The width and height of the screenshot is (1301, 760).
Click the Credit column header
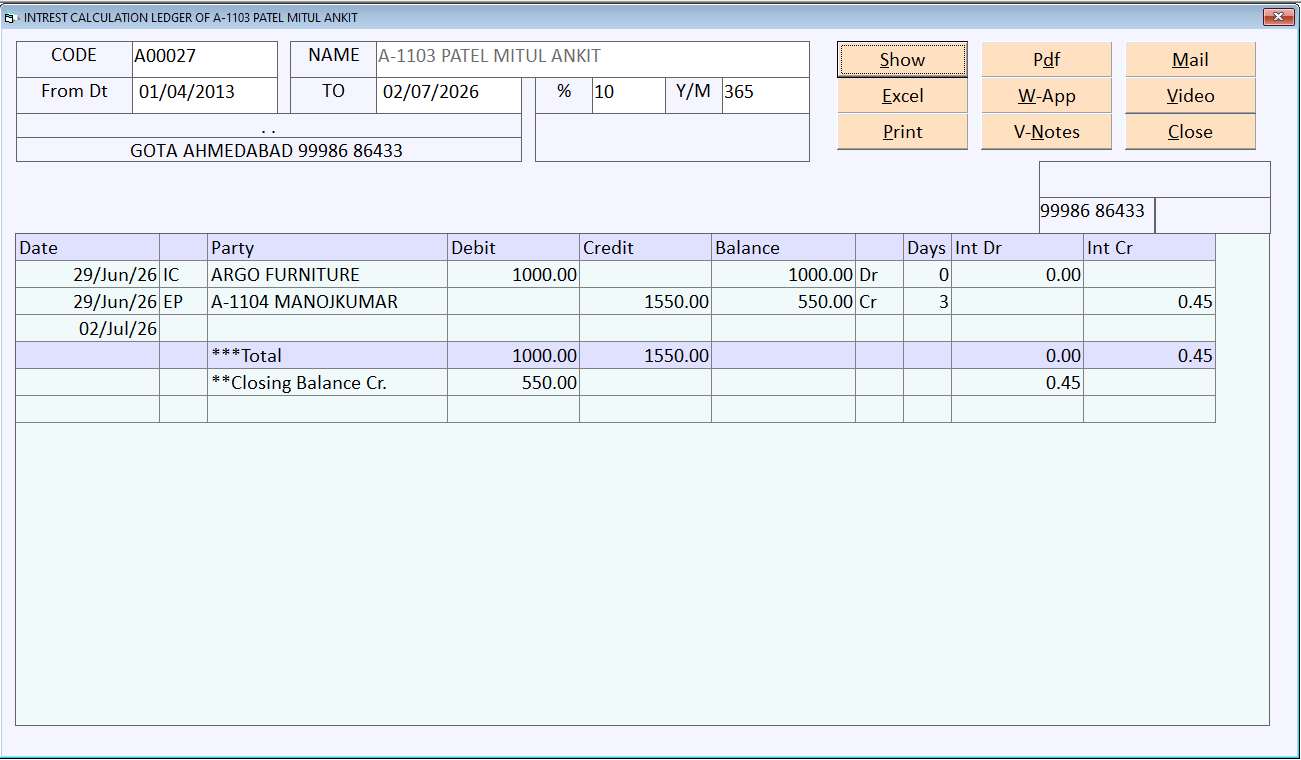[x=645, y=248]
